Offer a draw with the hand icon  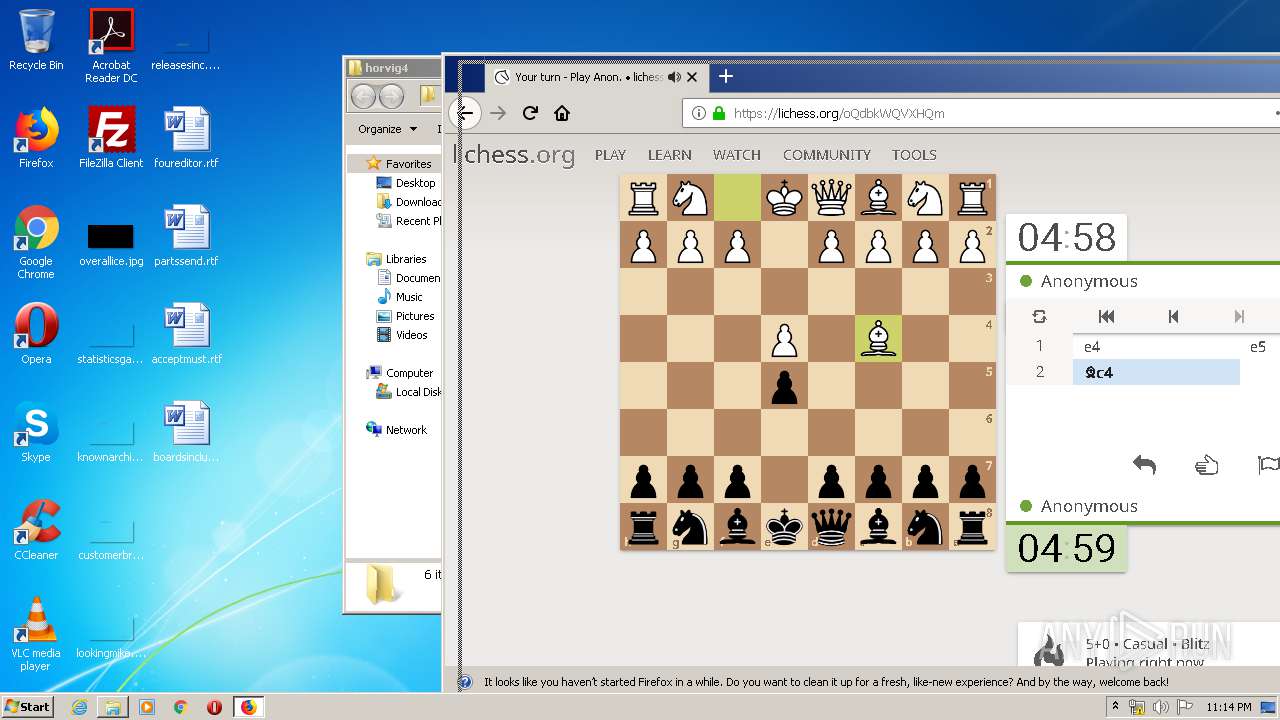click(x=1207, y=465)
